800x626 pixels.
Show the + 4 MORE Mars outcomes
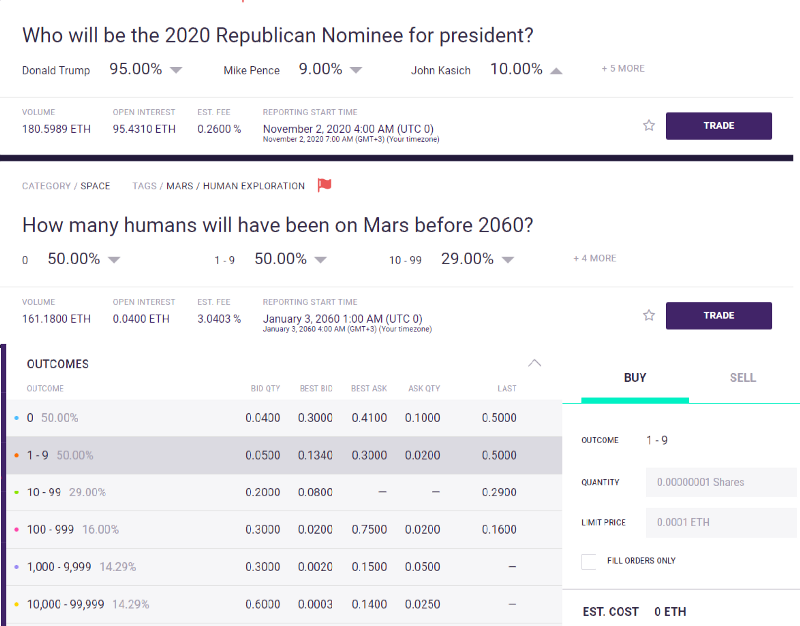pyautogui.click(x=594, y=259)
